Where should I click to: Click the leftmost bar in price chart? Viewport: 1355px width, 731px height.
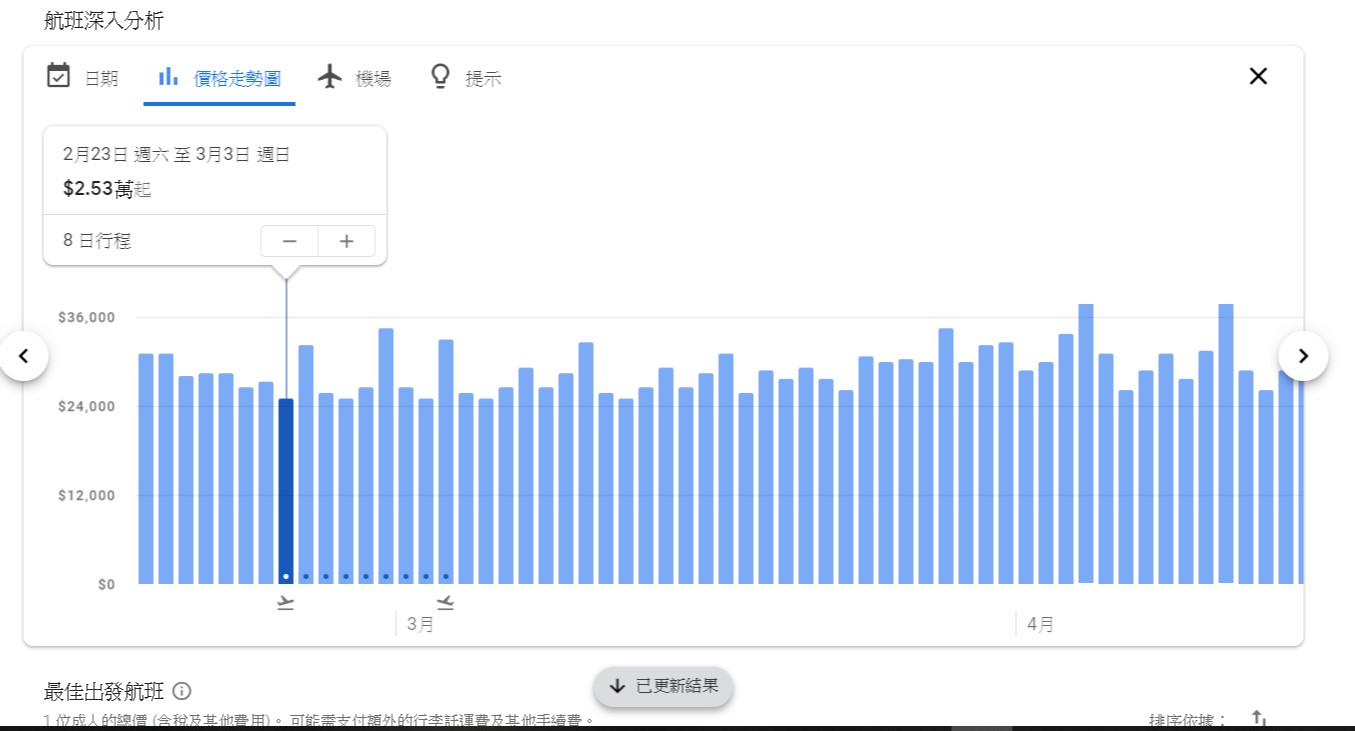[146, 468]
